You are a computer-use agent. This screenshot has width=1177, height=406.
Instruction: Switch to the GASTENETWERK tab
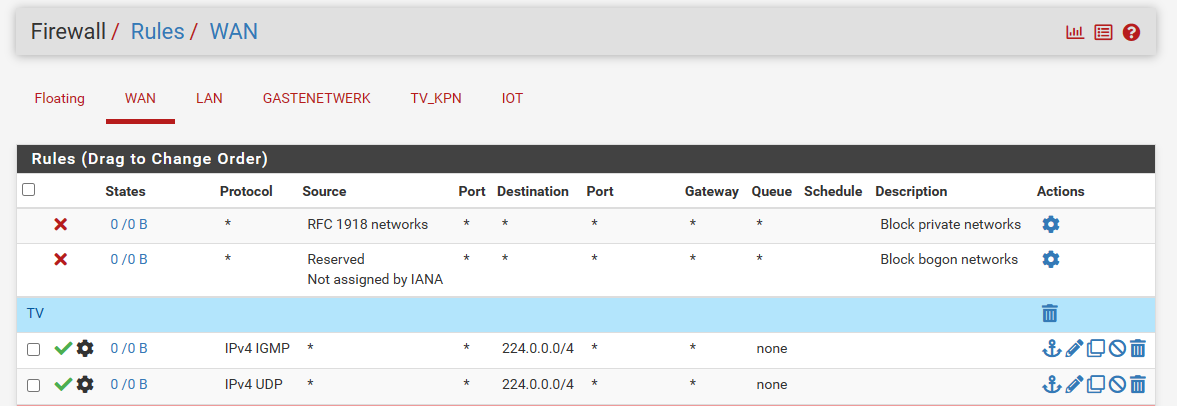pos(317,98)
